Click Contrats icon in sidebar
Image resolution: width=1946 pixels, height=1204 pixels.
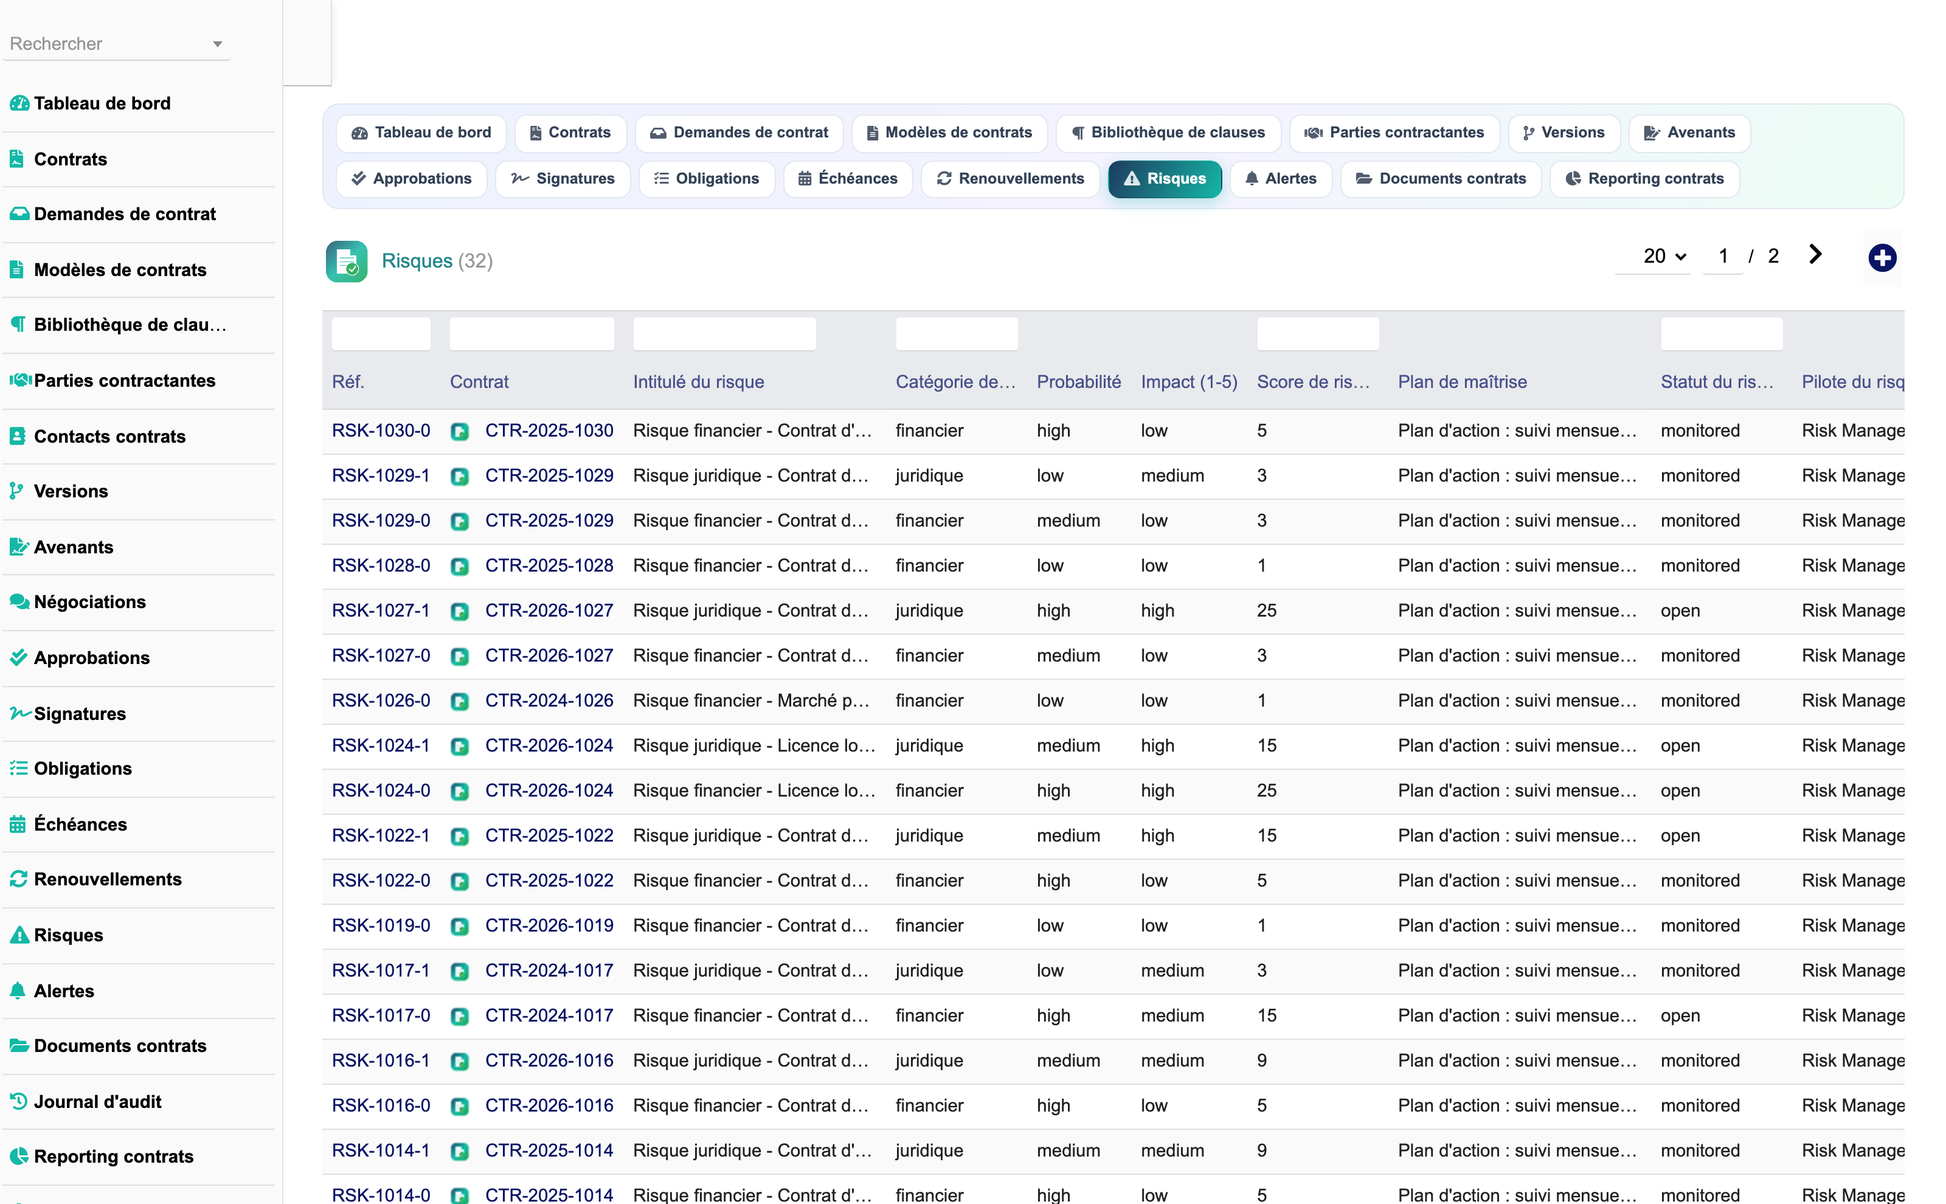[x=17, y=158]
